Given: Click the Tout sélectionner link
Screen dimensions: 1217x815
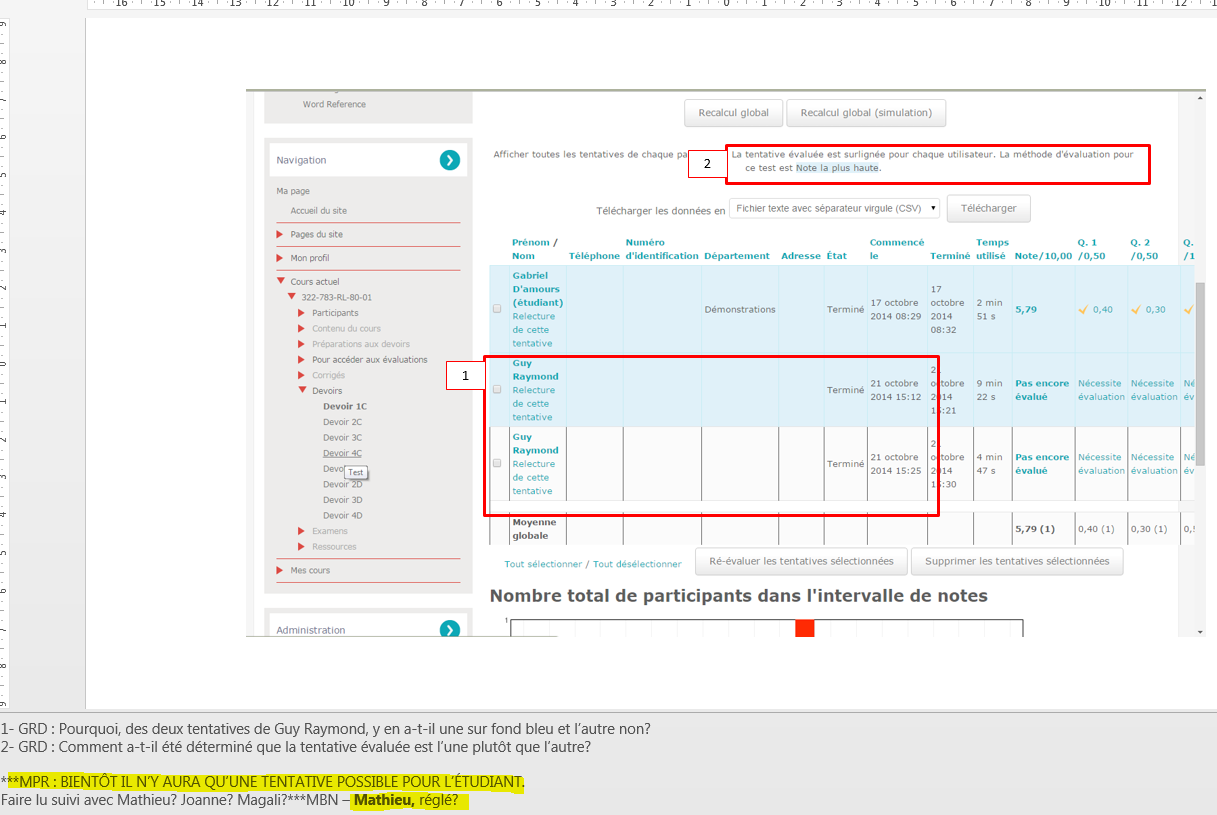Looking at the screenshot, I should [x=542, y=564].
